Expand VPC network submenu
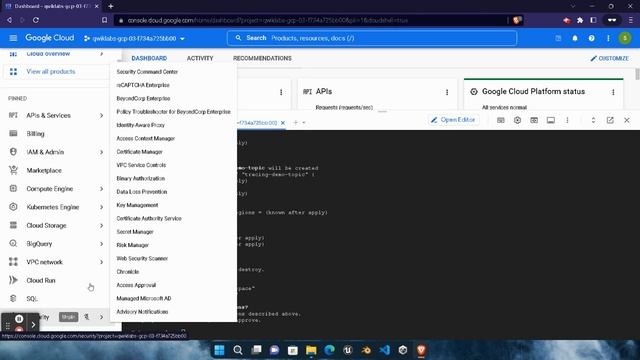 101,262
